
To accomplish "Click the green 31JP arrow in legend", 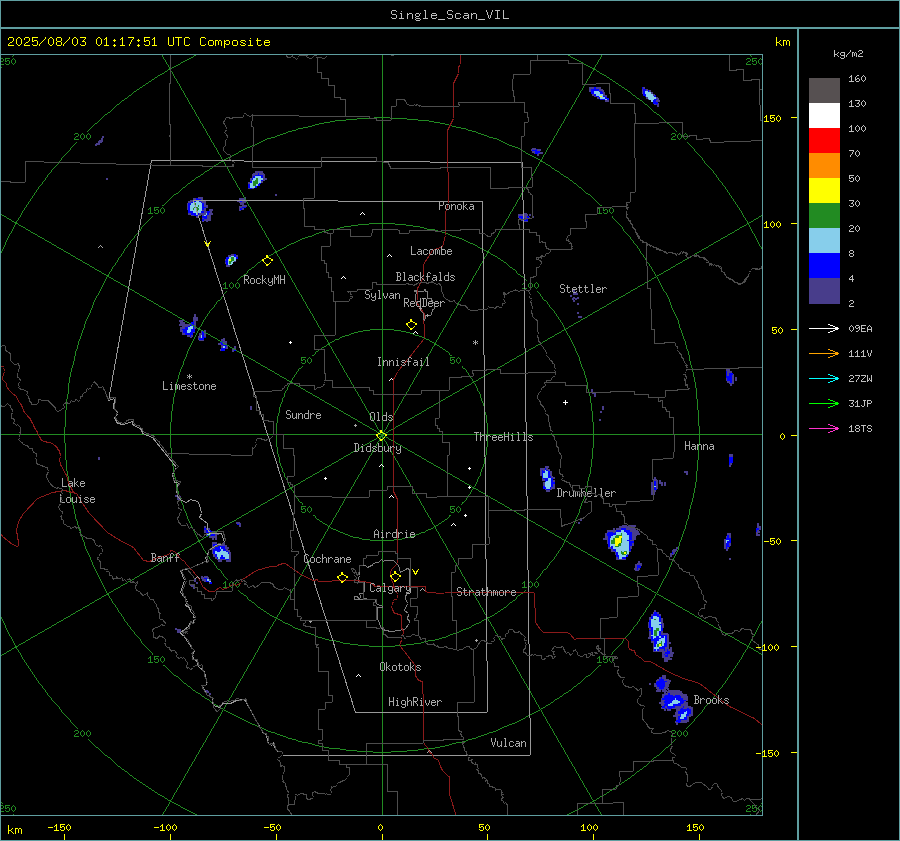I will (824, 404).
